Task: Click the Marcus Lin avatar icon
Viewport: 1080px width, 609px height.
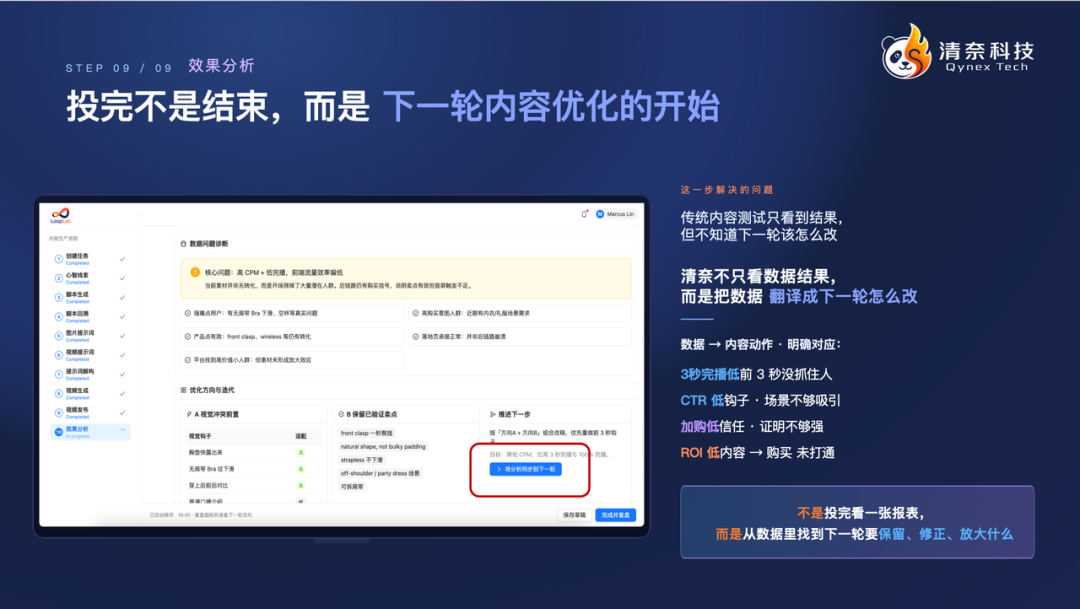Action: pos(600,214)
